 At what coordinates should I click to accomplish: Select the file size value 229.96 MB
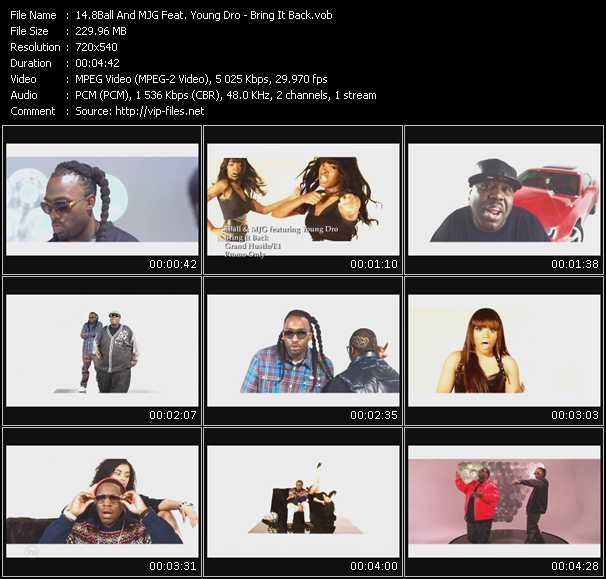pos(101,31)
